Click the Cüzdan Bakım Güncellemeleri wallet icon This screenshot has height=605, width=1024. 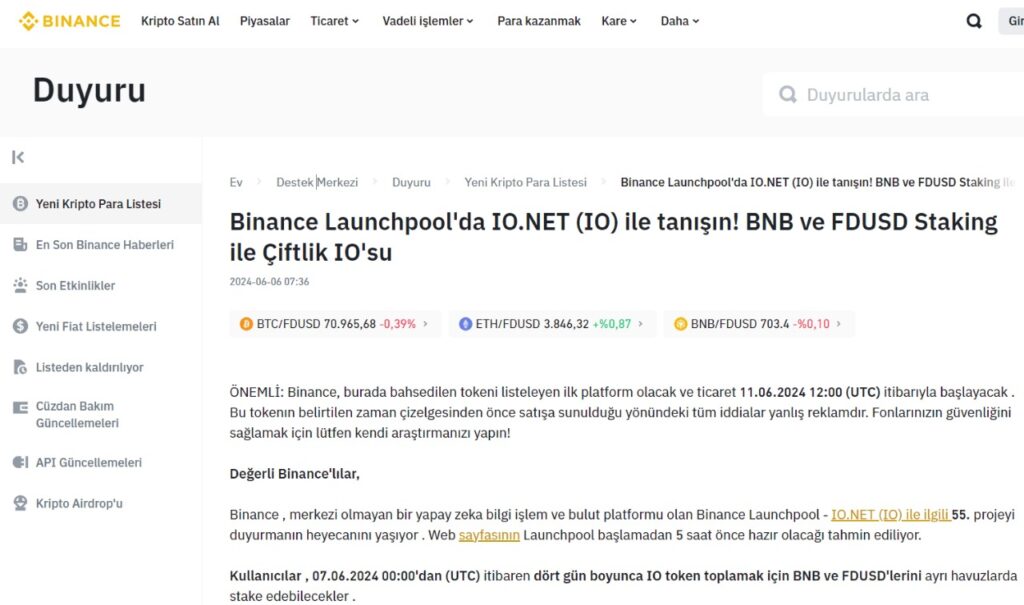[20, 408]
